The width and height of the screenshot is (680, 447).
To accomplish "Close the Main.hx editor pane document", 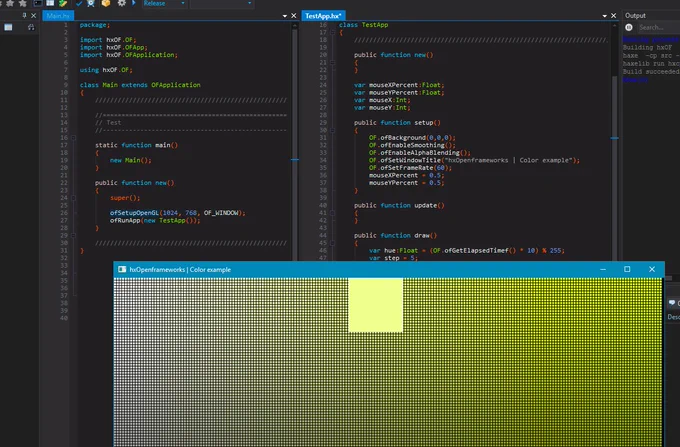I will (x=294, y=16).
